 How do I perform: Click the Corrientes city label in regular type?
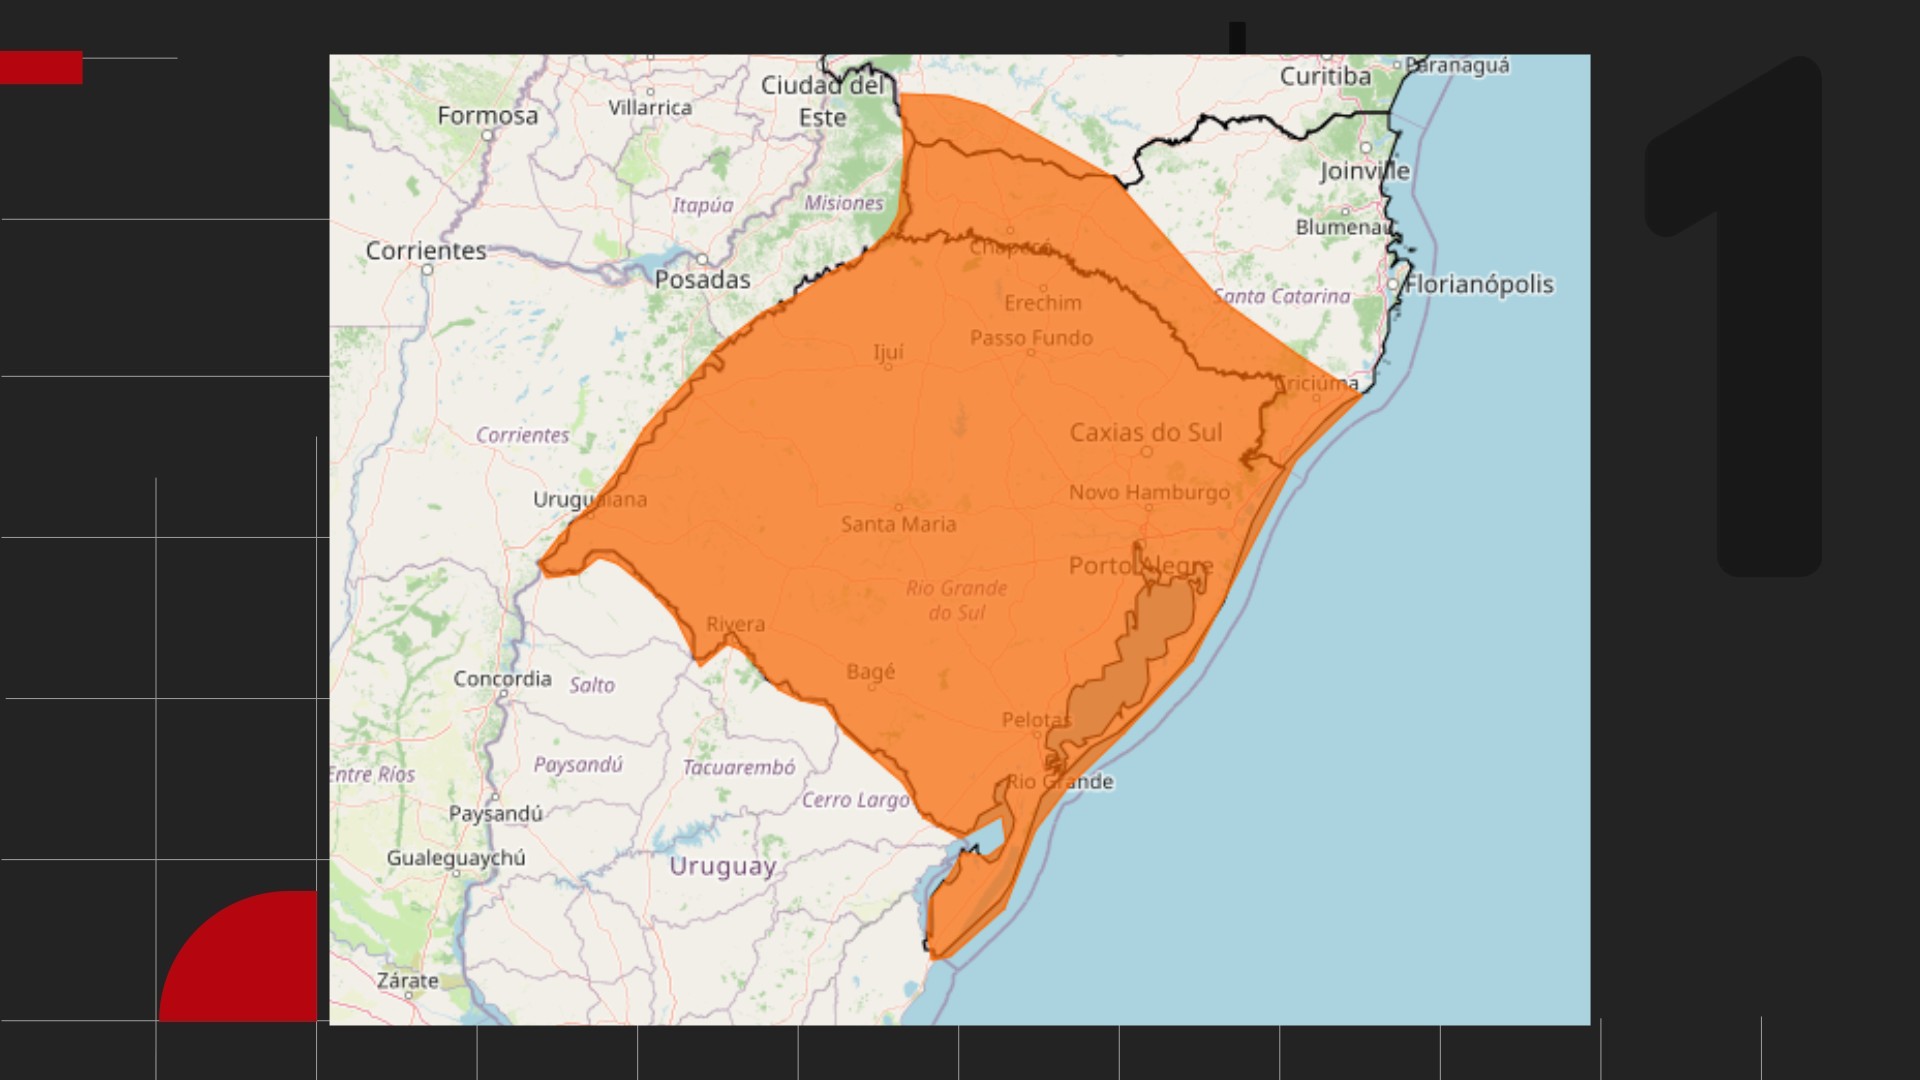[426, 251]
